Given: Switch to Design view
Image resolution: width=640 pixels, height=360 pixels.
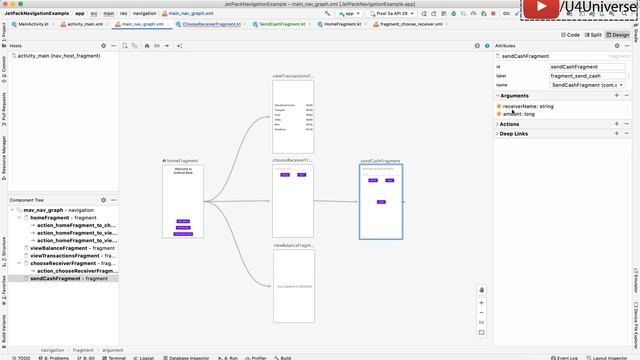Looking at the screenshot, I should pos(618,35).
